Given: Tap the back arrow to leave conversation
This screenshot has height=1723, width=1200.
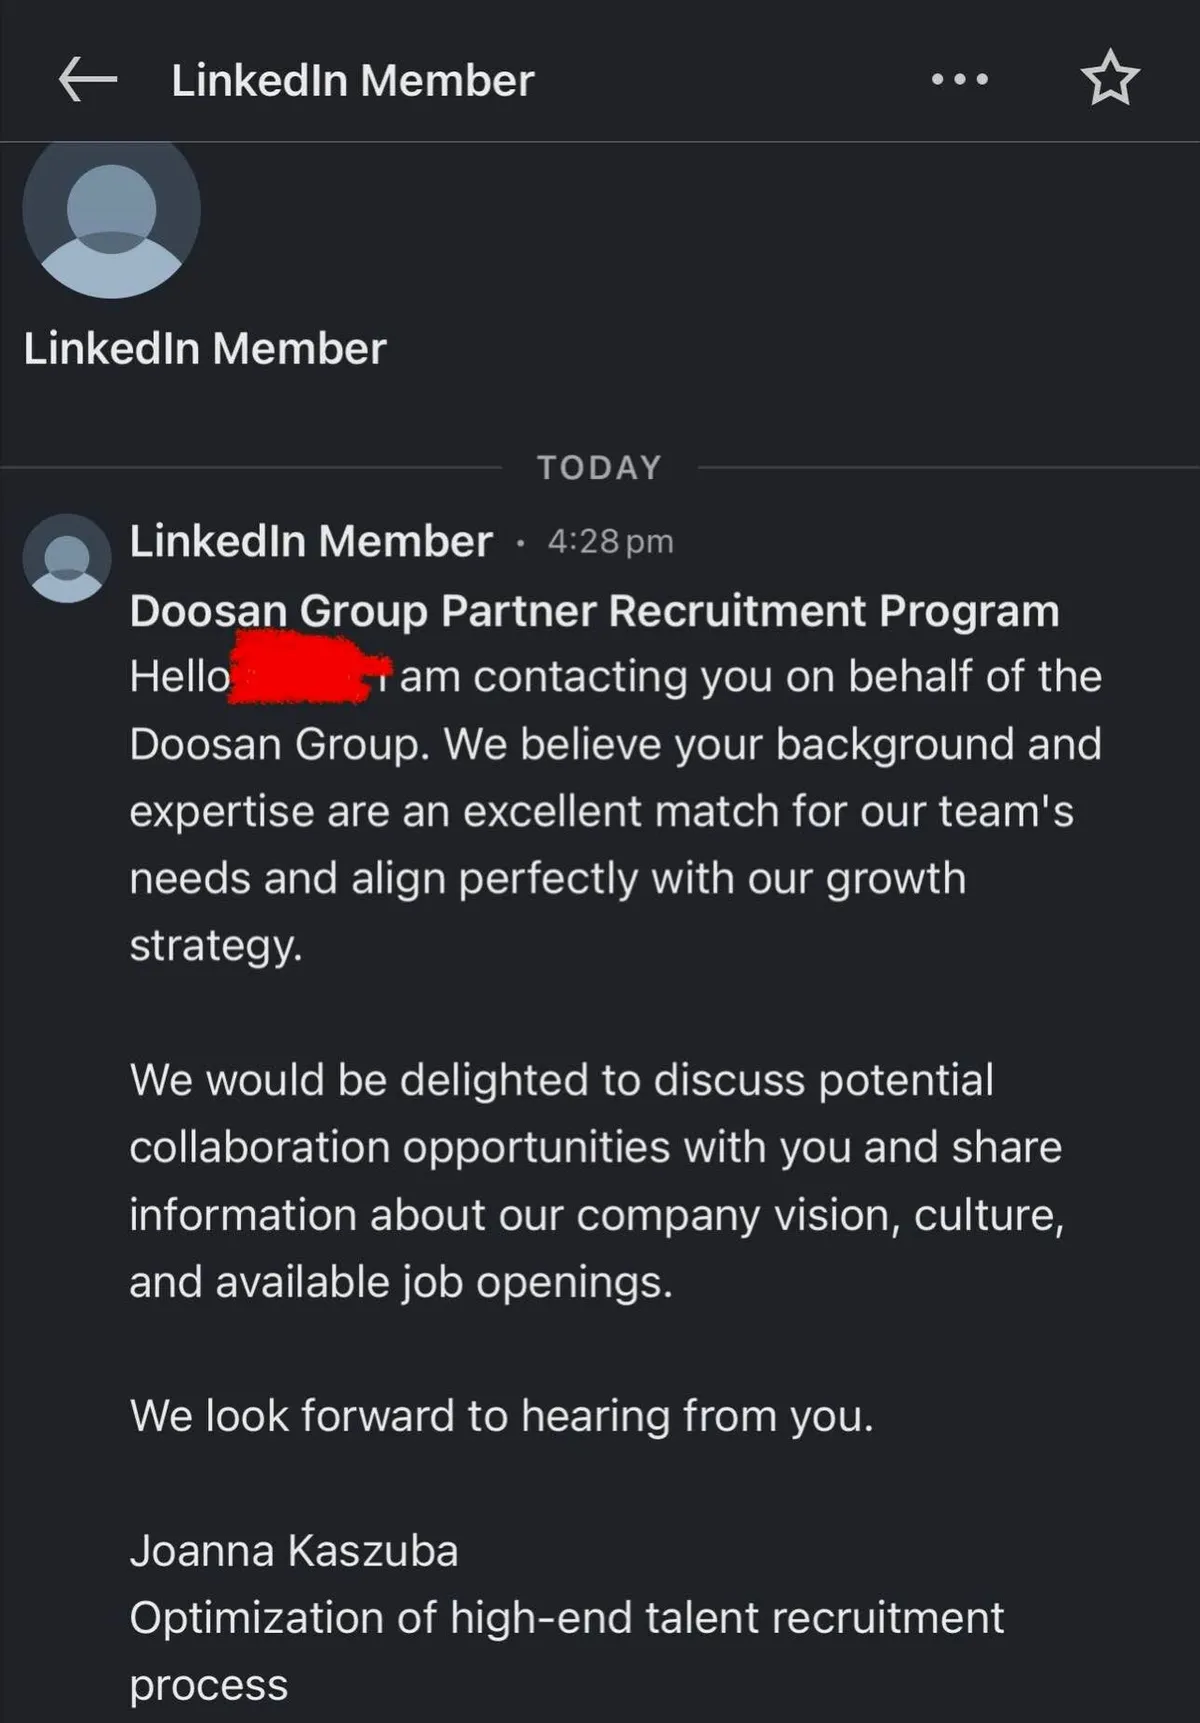Looking at the screenshot, I should tap(88, 79).
